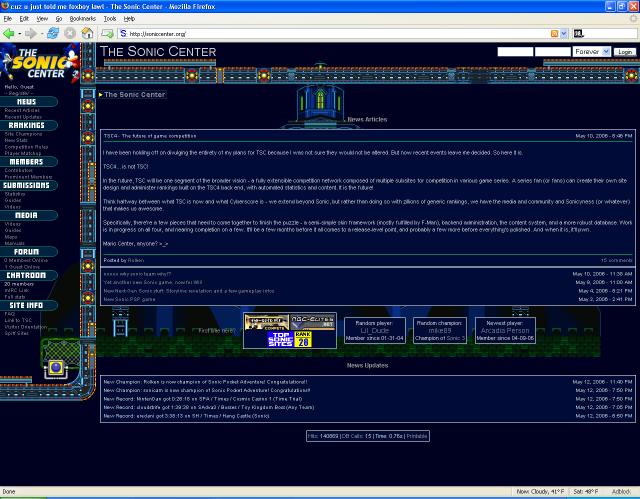Click the Stop loading icon
Screen dimensions: 640x499
tap(70, 33)
